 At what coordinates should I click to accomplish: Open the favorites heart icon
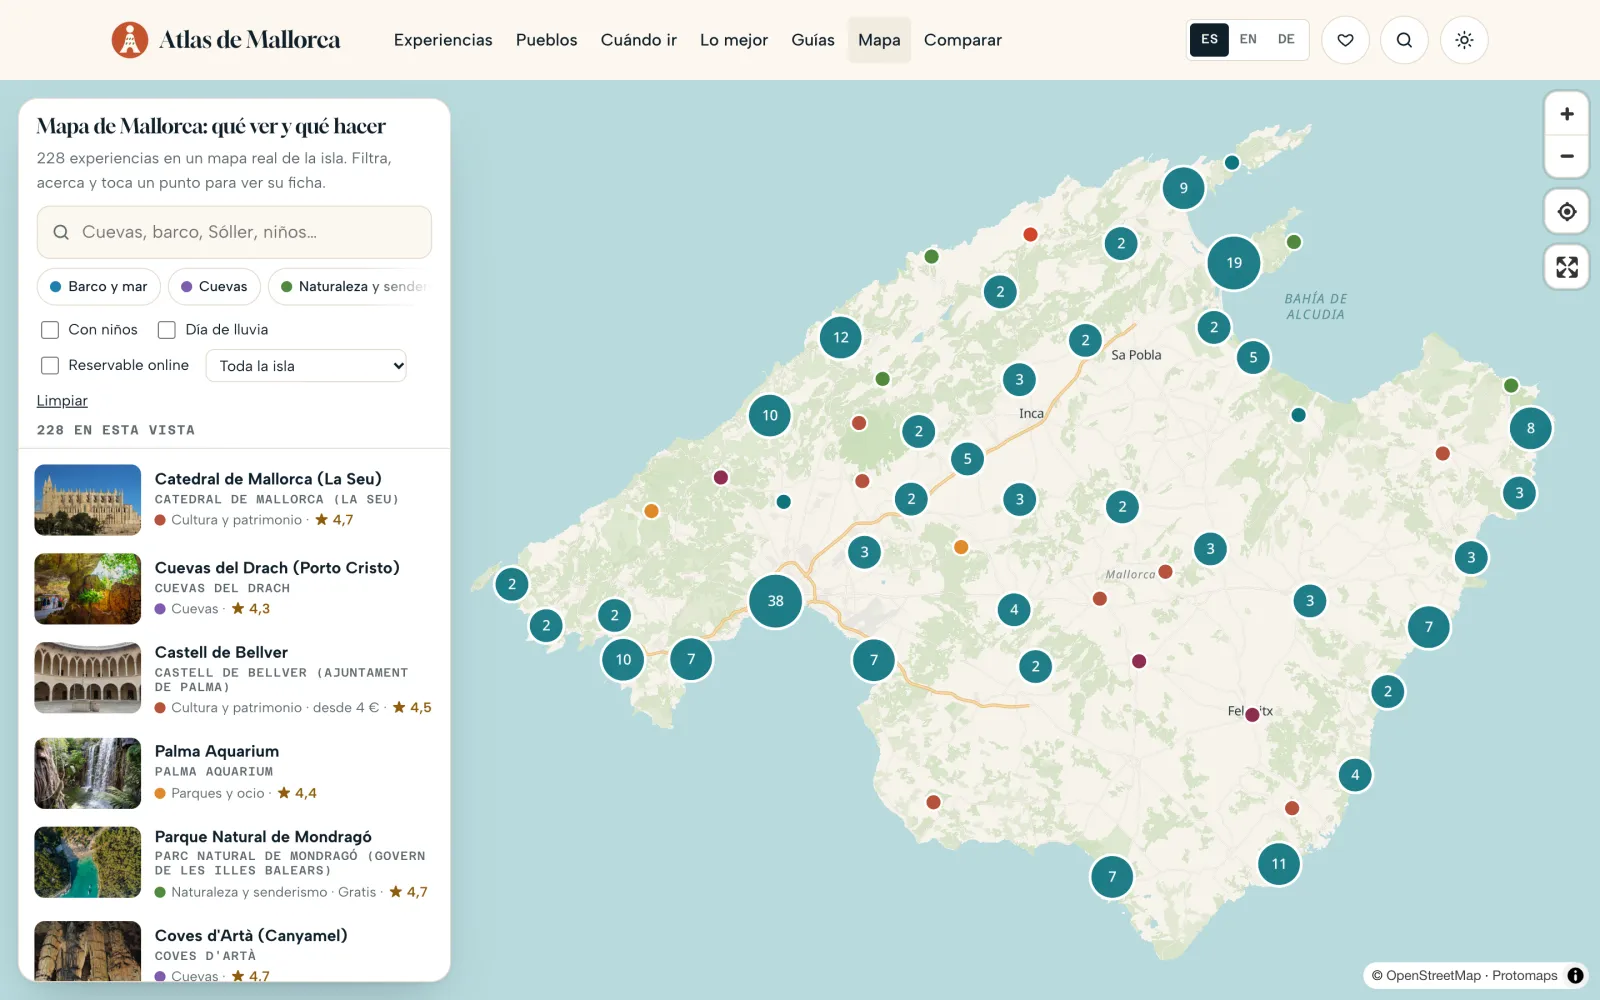pos(1345,40)
